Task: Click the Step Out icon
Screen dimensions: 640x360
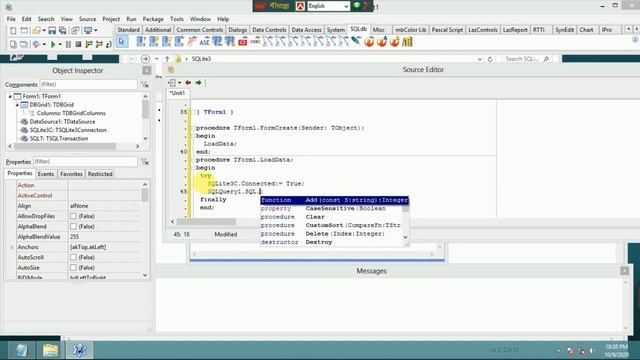Action: tap(109, 44)
